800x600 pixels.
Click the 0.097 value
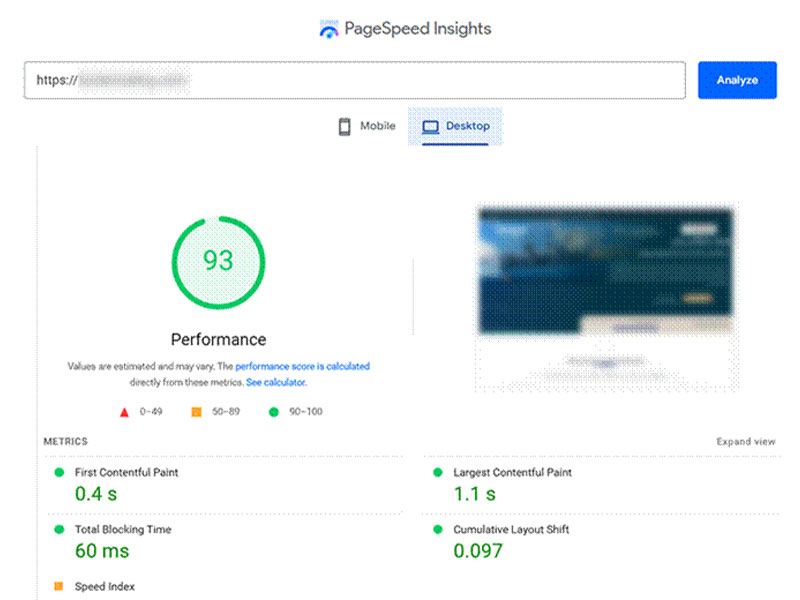coord(478,551)
